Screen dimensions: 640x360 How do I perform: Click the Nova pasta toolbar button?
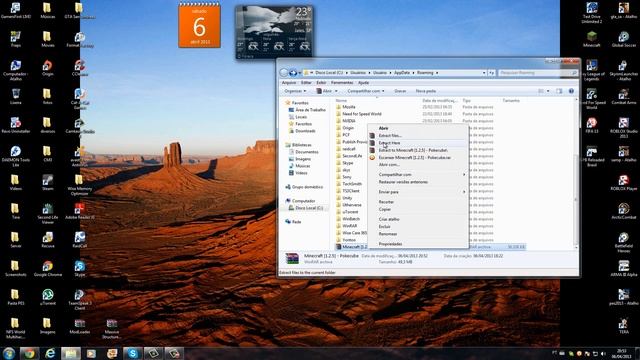(x=426, y=91)
